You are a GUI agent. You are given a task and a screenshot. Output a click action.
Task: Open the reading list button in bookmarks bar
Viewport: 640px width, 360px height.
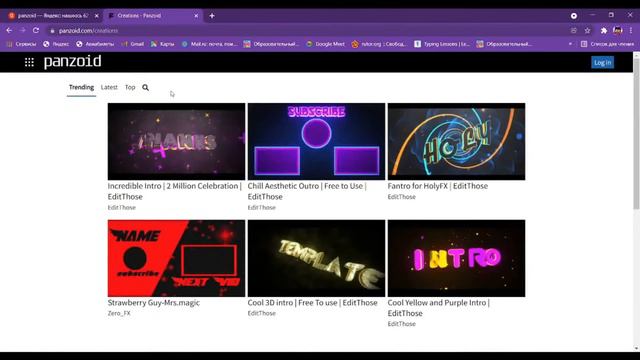[607, 44]
